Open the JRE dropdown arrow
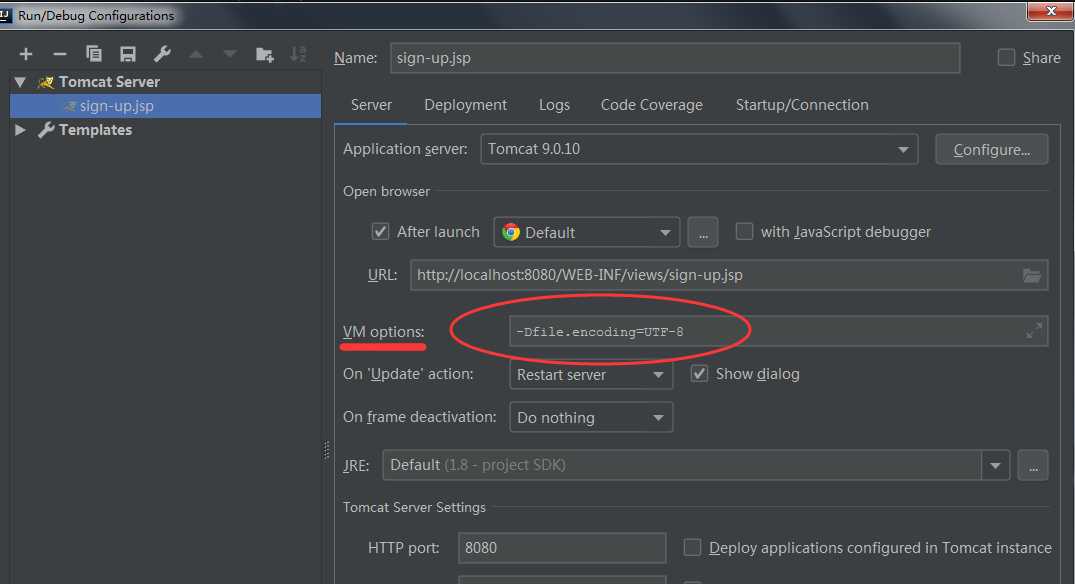Image resolution: width=1075 pixels, height=584 pixels. (995, 465)
